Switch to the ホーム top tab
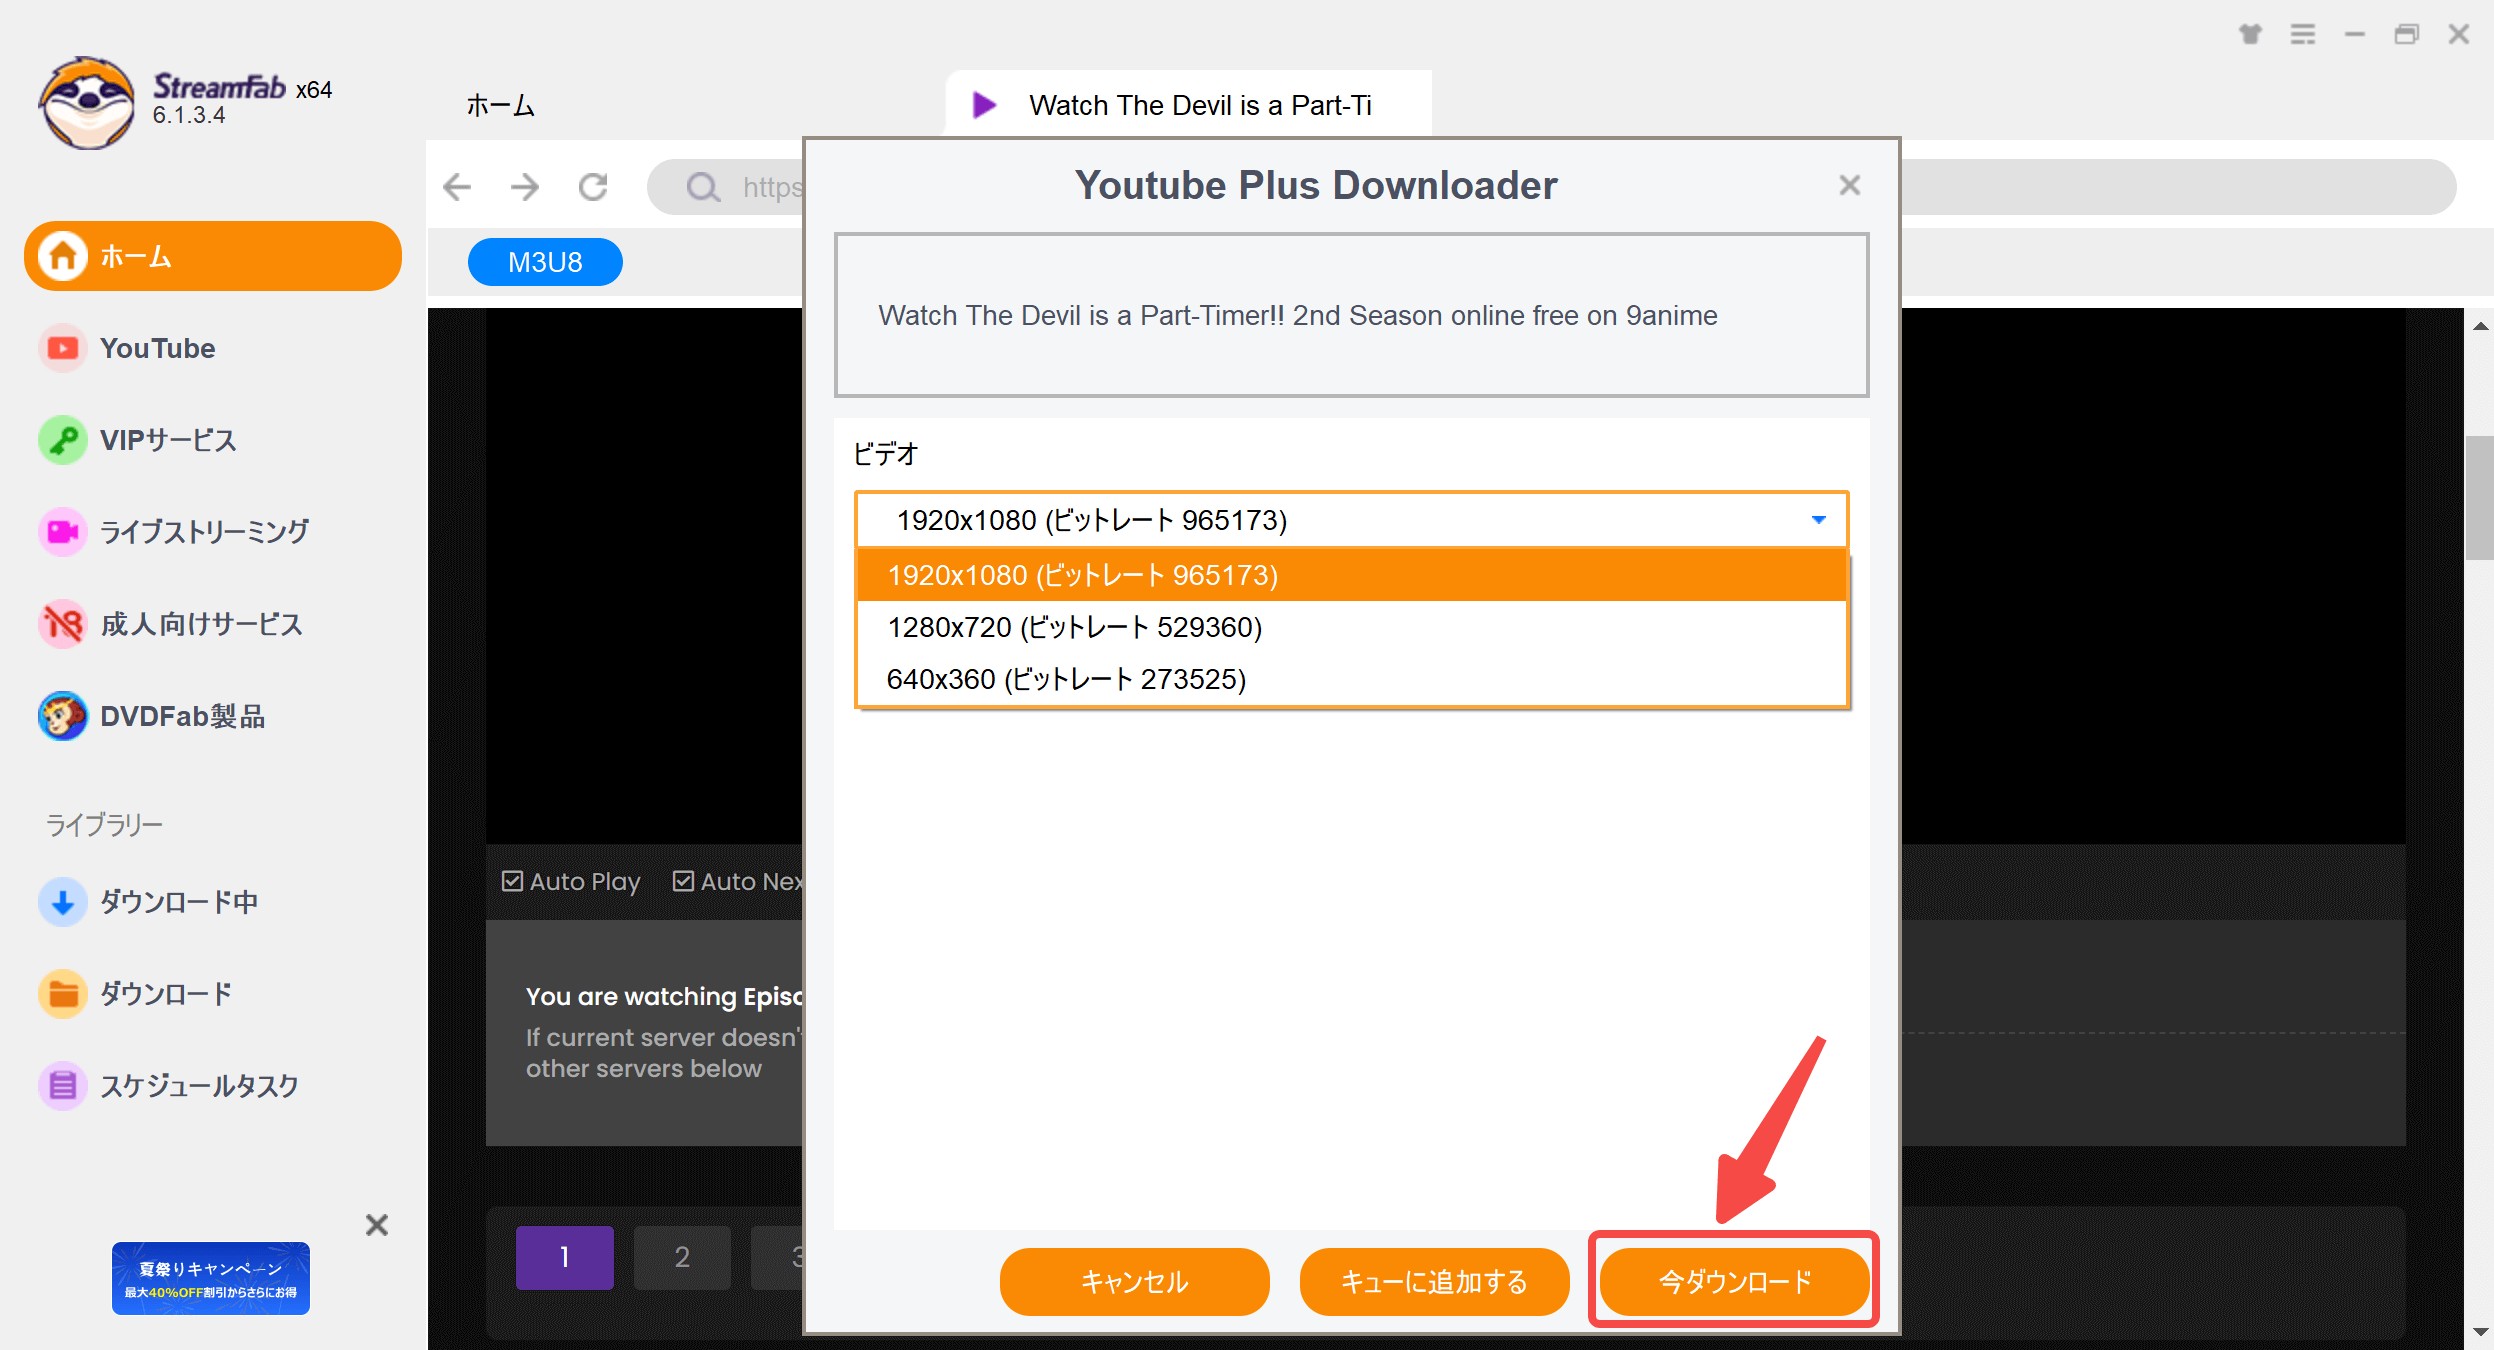Viewport: 2494px width, 1350px height. click(x=501, y=105)
